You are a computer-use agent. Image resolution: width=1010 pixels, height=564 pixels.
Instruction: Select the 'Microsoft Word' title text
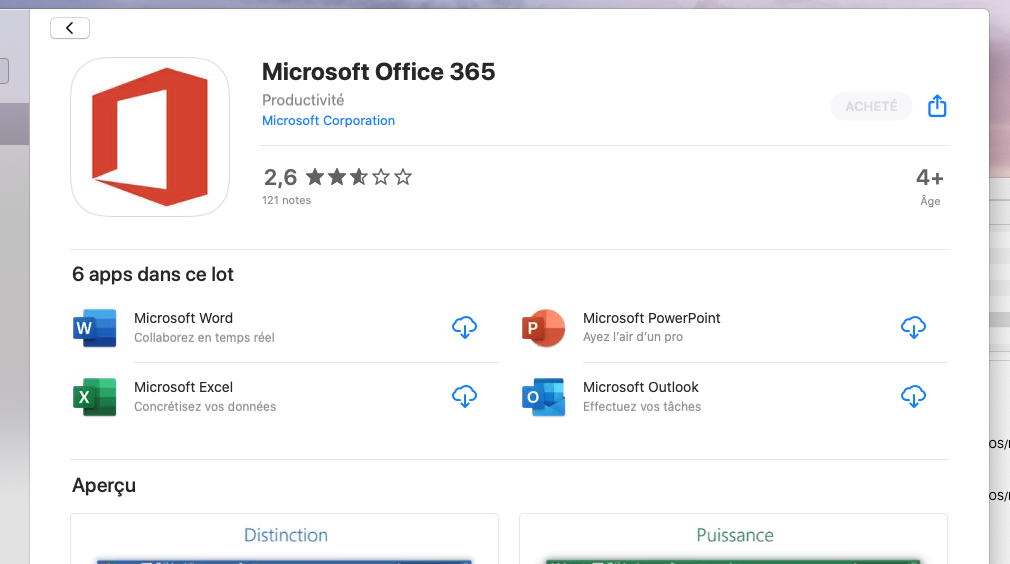[x=184, y=318]
